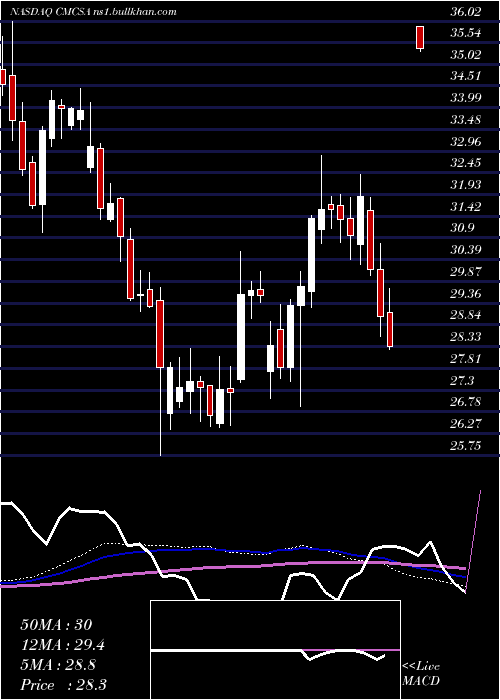500x700 pixels.
Task: Select the 30.9 price axis label
Action: [x=462, y=229]
